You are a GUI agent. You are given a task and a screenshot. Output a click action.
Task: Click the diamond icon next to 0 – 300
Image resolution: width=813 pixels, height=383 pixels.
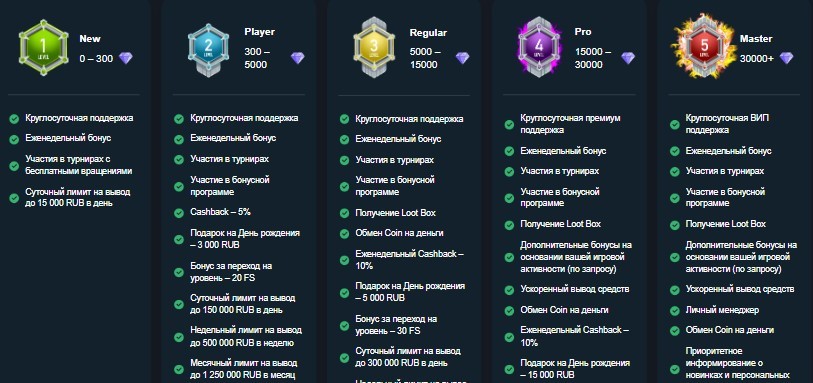pyautogui.click(x=126, y=59)
